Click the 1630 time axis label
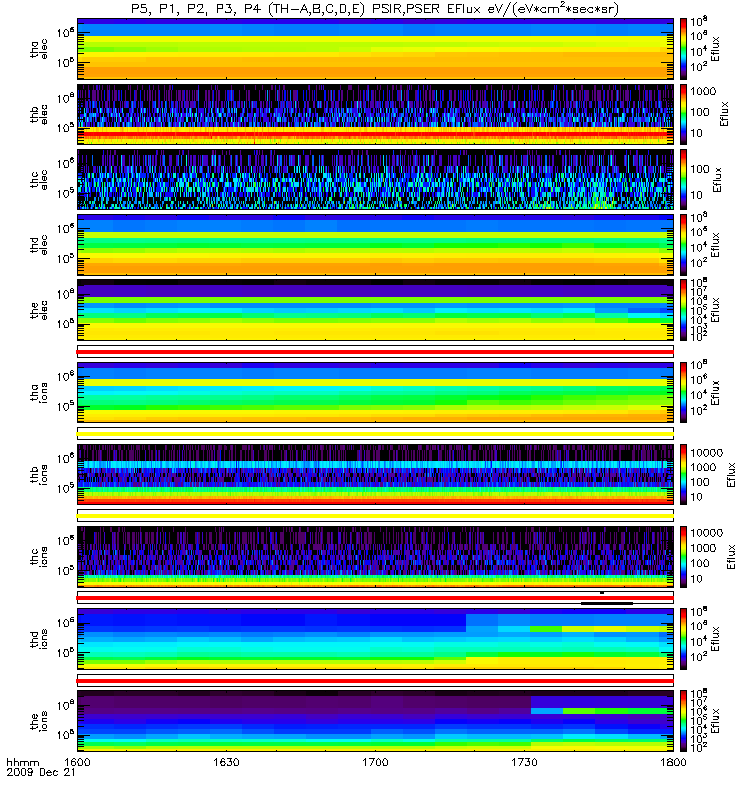The width and height of the screenshot is (750, 800). (226, 762)
